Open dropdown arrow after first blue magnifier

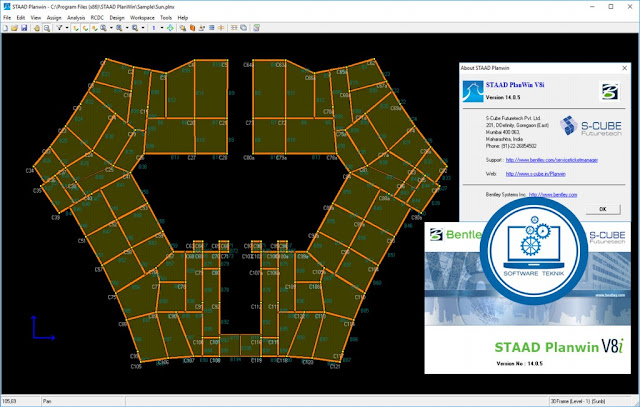(111, 28)
